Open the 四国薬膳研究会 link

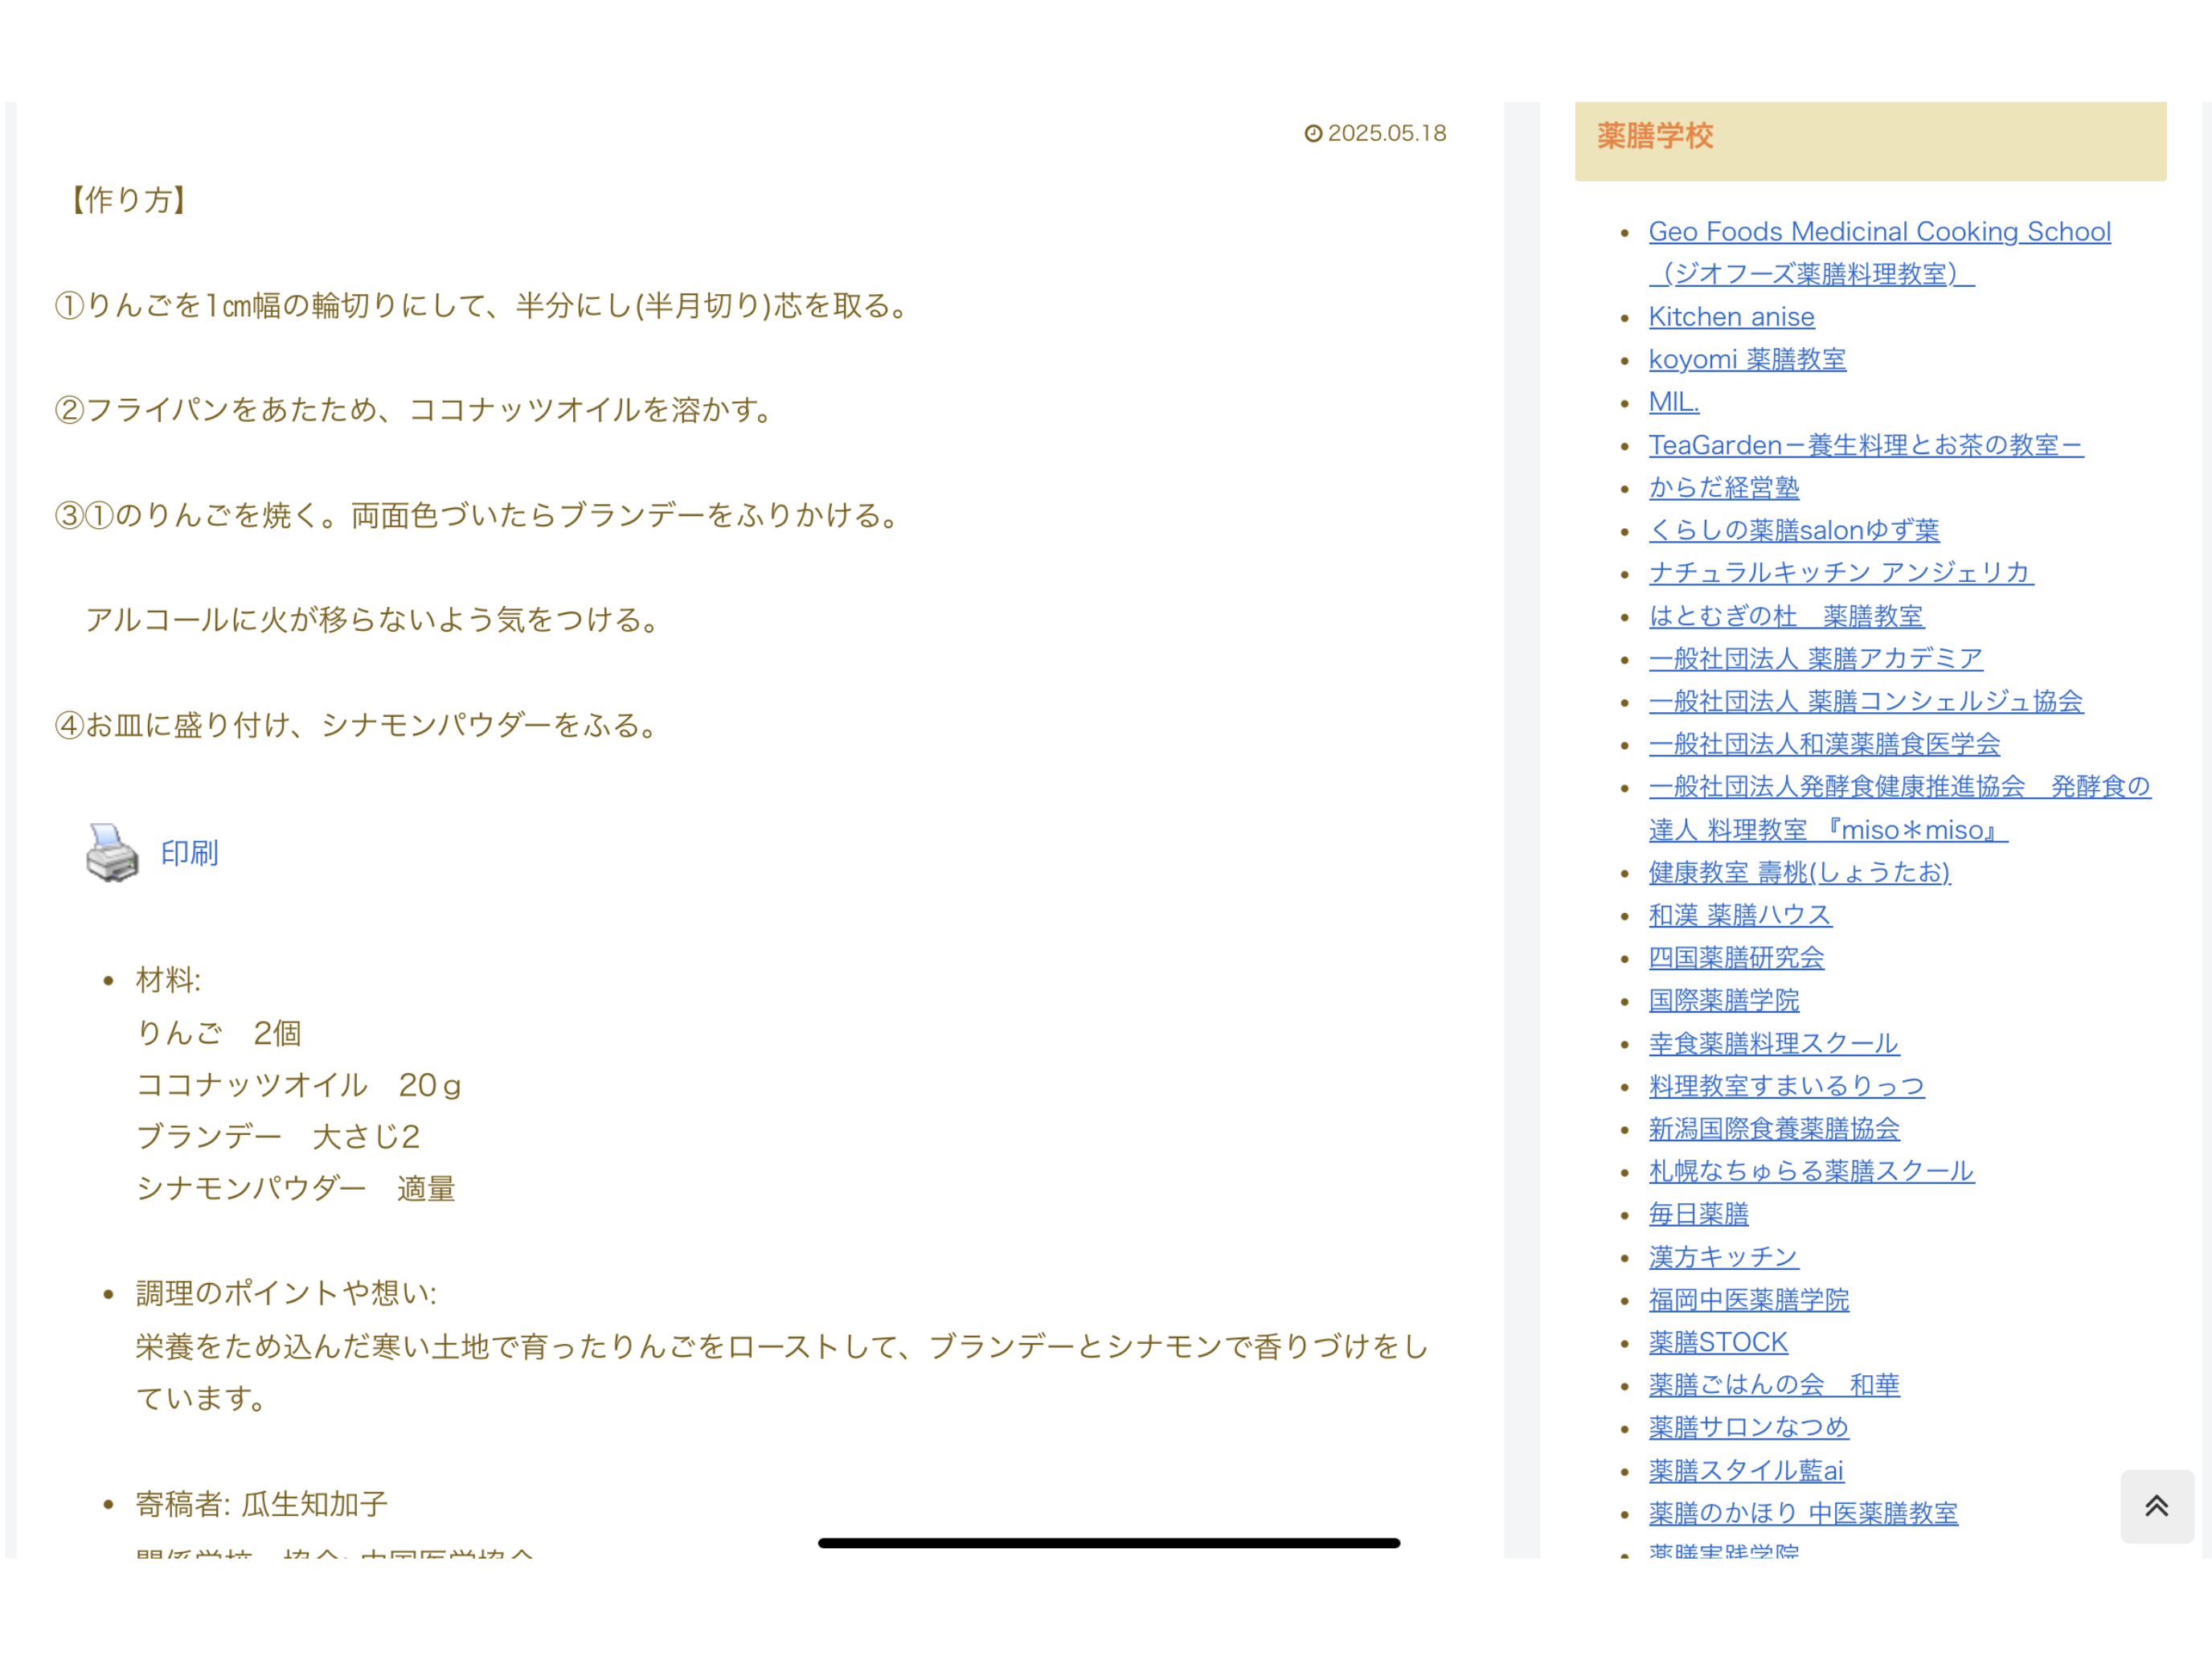pos(1736,957)
